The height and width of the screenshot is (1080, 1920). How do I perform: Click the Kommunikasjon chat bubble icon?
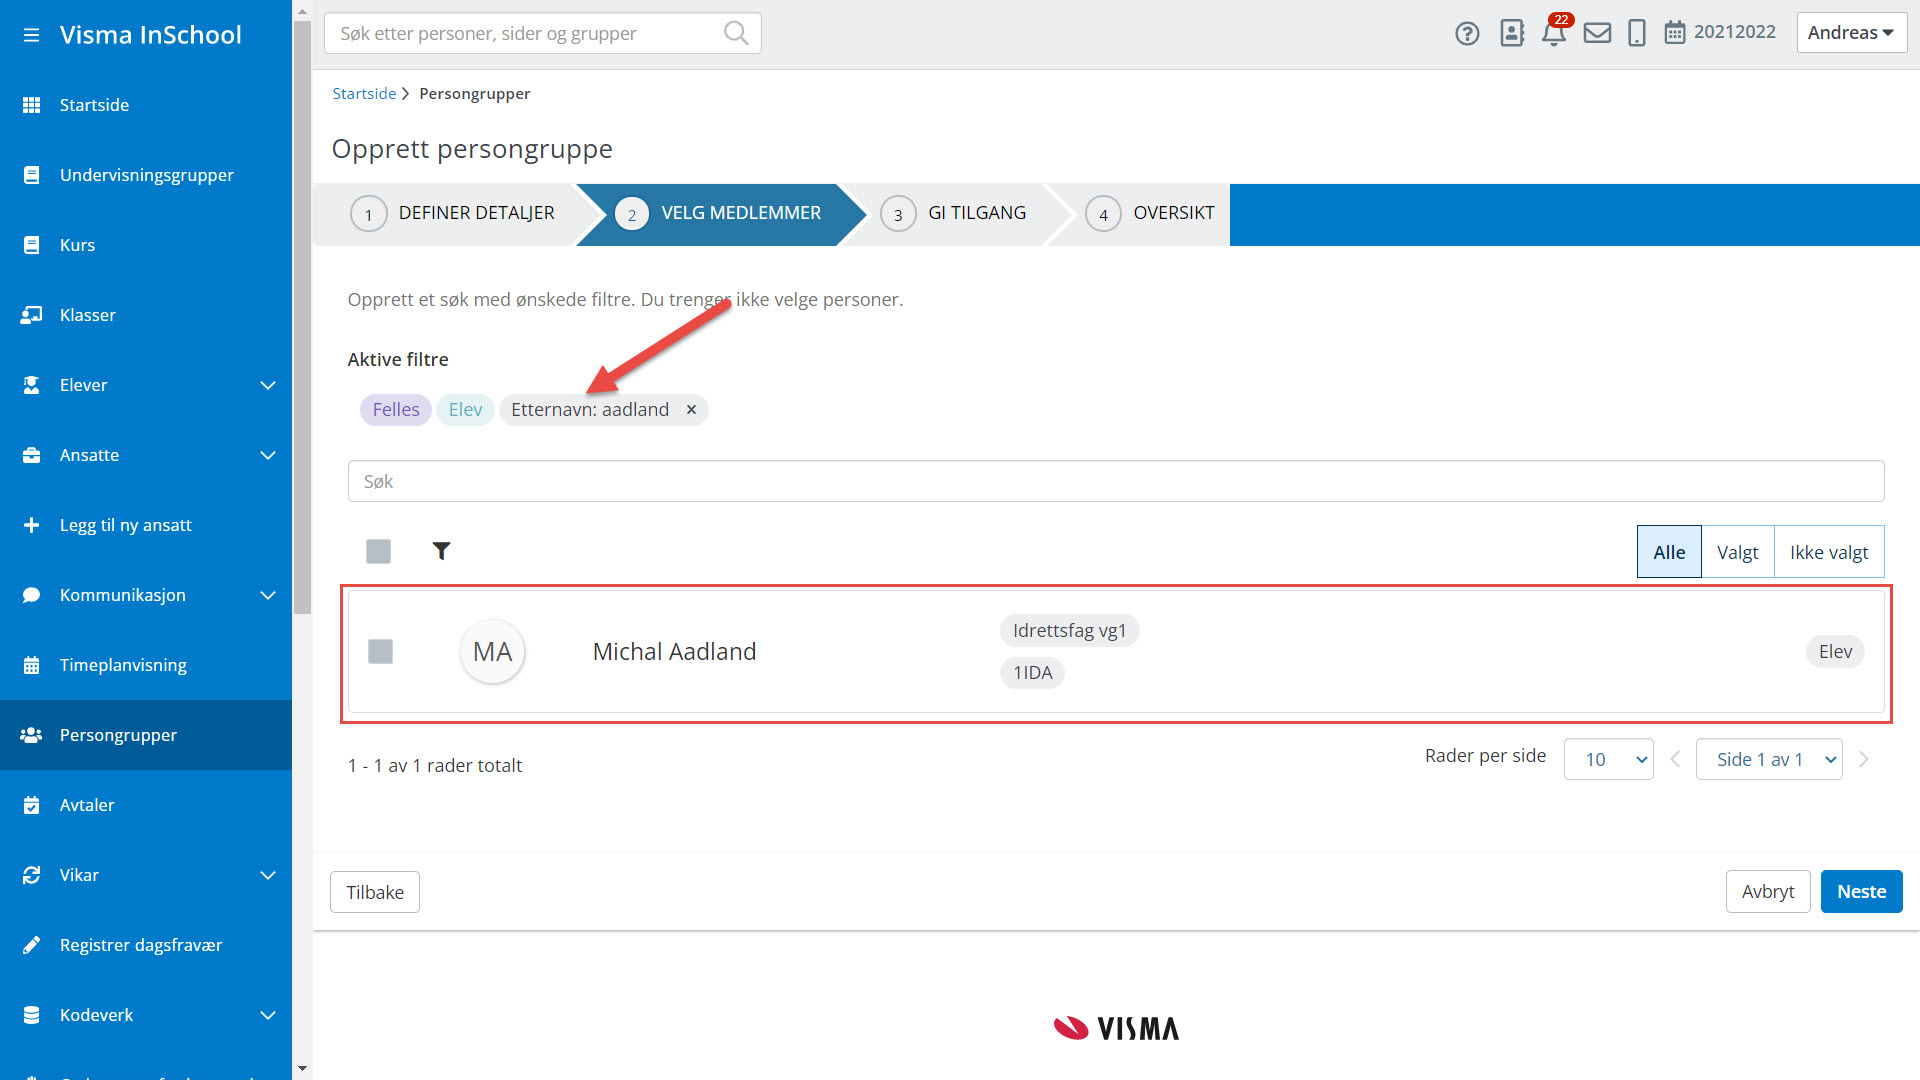pyautogui.click(x=31, y=595)
